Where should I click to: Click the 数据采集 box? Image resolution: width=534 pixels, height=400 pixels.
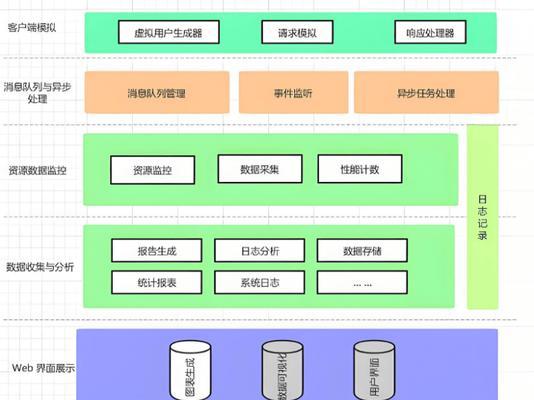coord(260,169)
